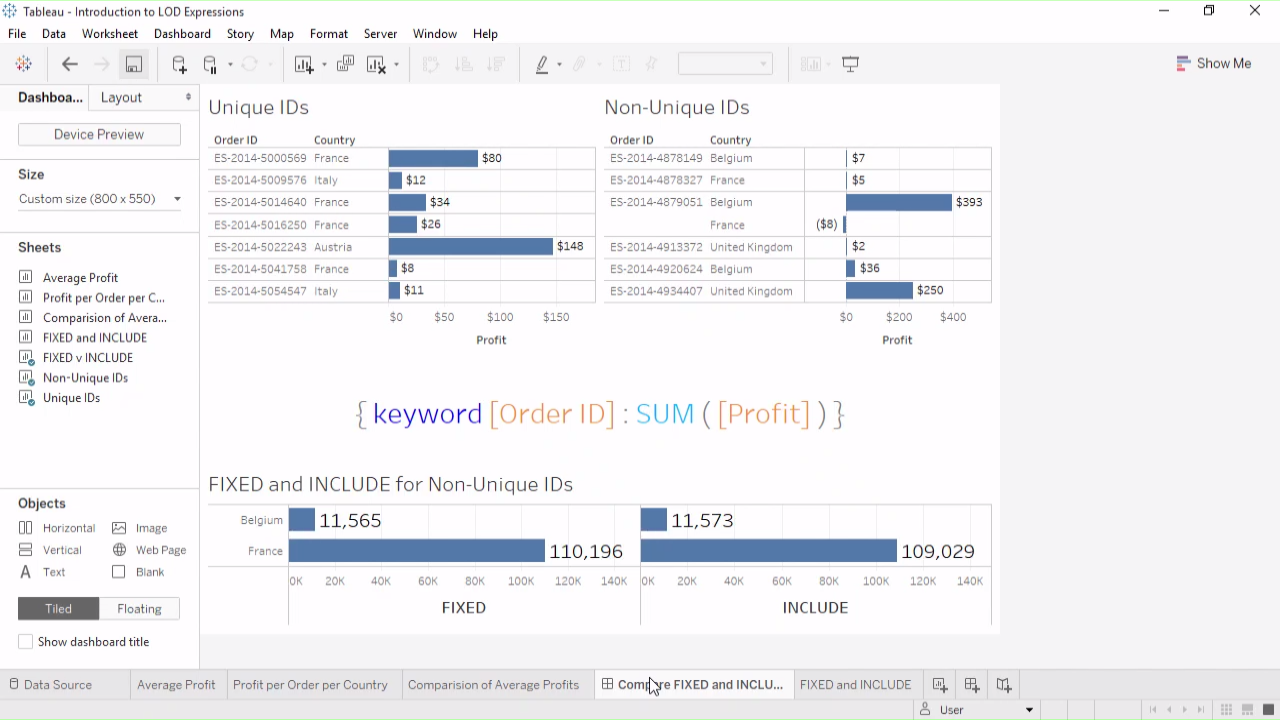Screen dimensions: 1280x720
Task: Select the Tiled layout mode
Action: tap(58, 608)
